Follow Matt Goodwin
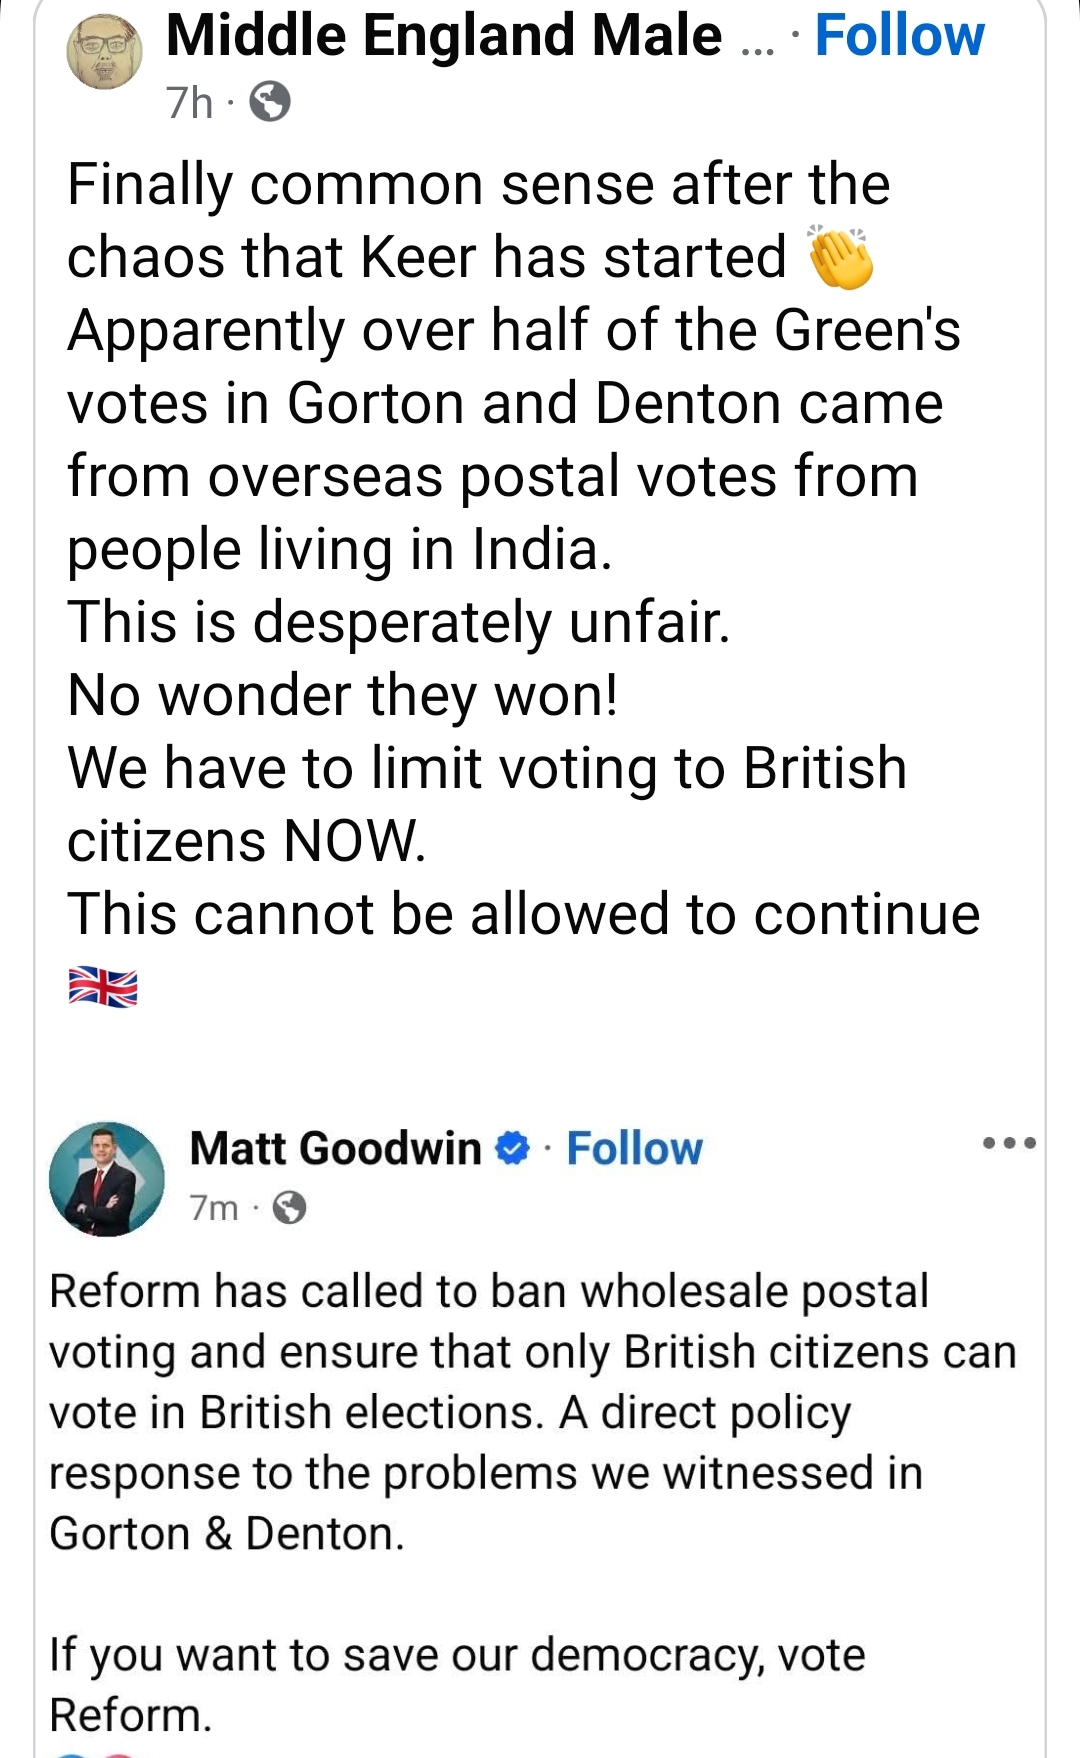This screenshot has width=1080, height=1758. (x=634, y=1149)
